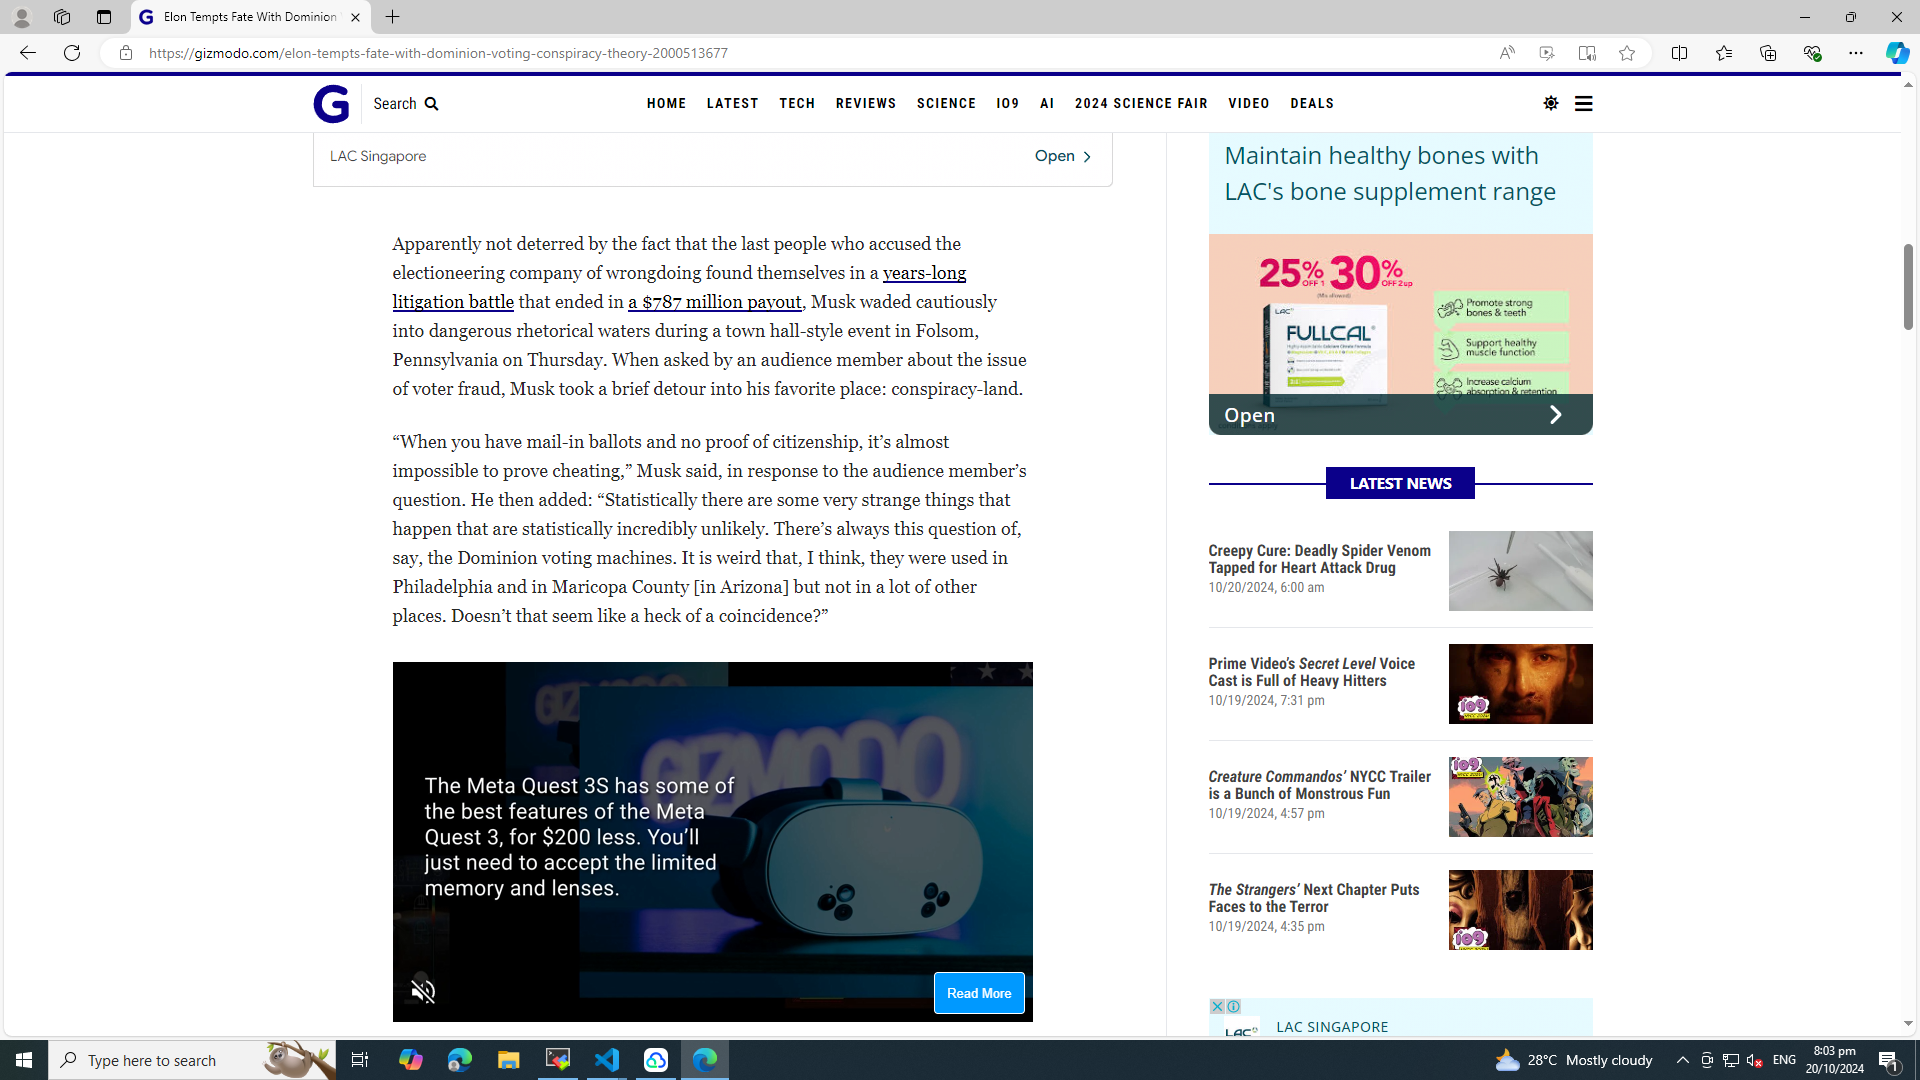The width and height of the screenshot is (1920, 1080).
Task: Open the browser profile icon
Action: pyautogui.click(x=21, y=17)
